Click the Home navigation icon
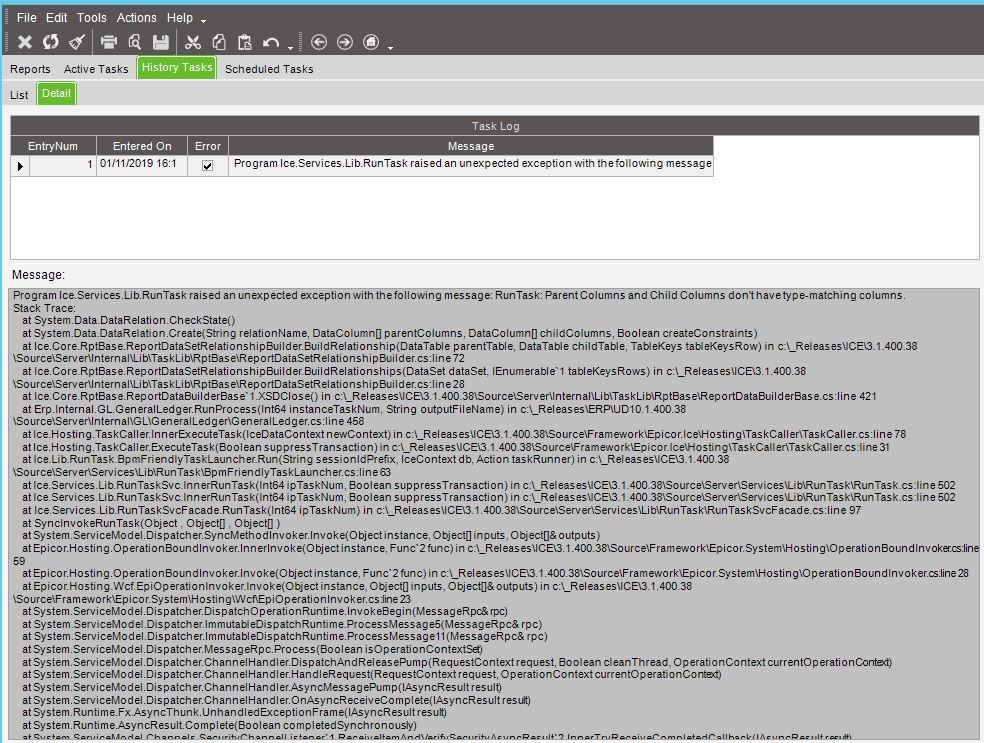The width and height of the screenshot is (984, 743). point(371,42)
